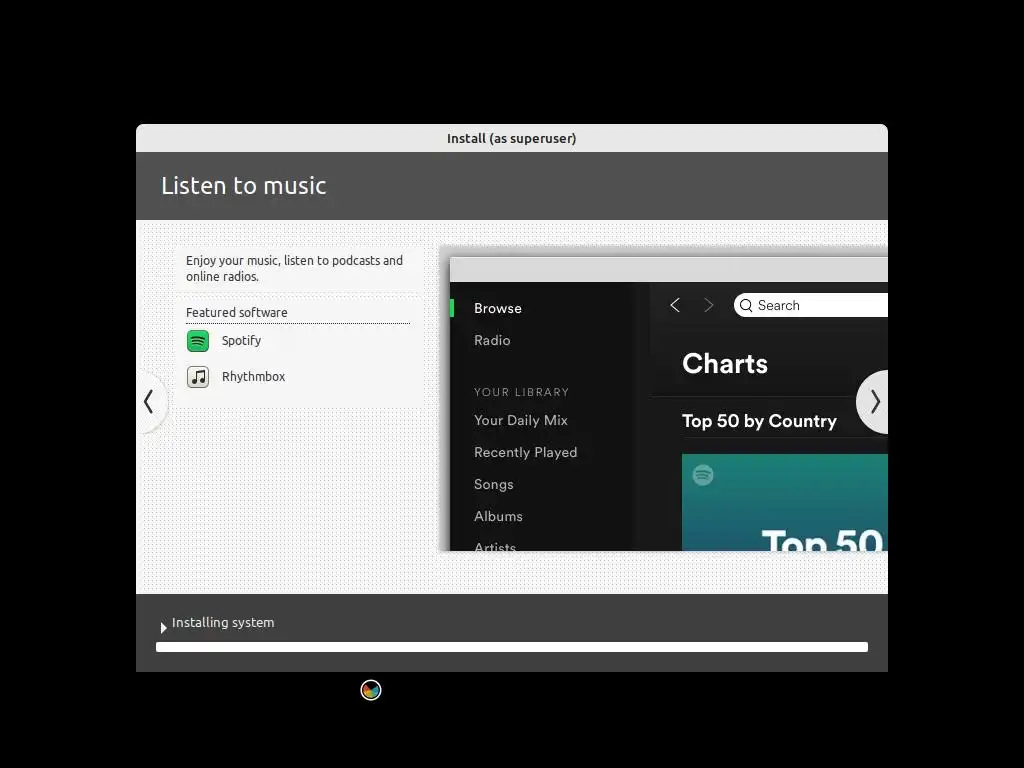
Task: Go to the previous slide arrow
Action: (150, 402)
